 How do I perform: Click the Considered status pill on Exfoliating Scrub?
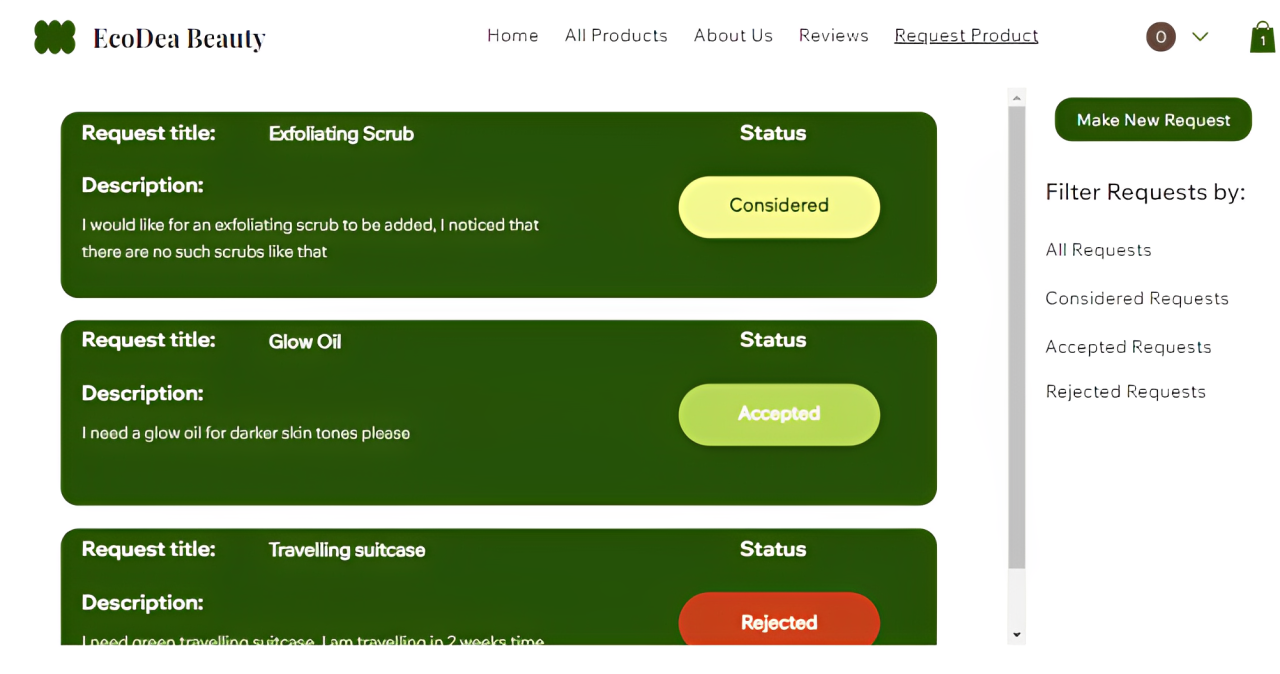click(x=779, y=206)
